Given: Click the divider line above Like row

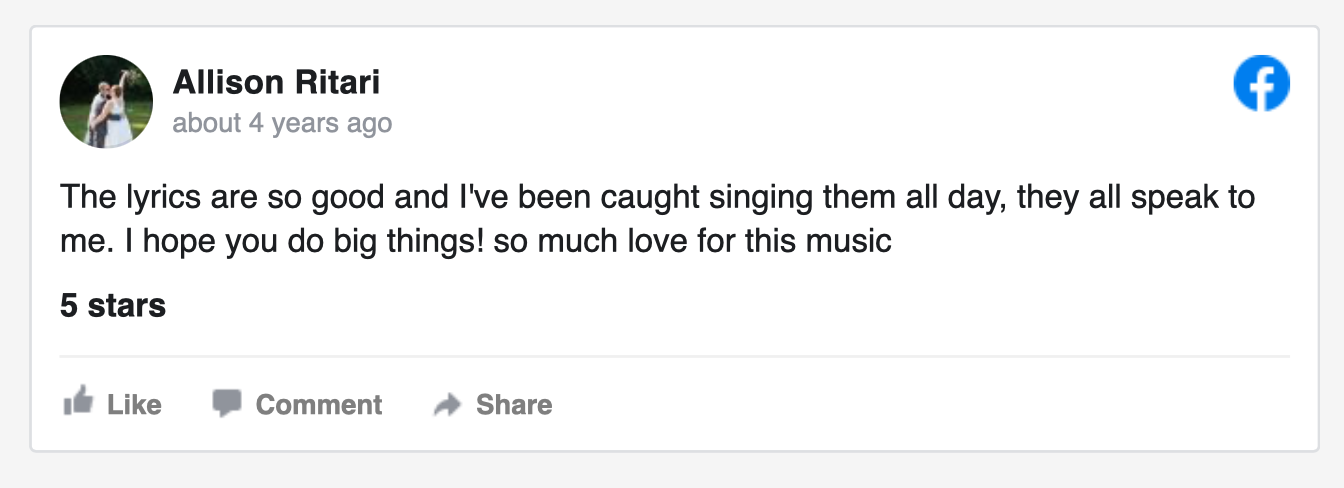Looking at the screenshot, I should coord(674,356).
